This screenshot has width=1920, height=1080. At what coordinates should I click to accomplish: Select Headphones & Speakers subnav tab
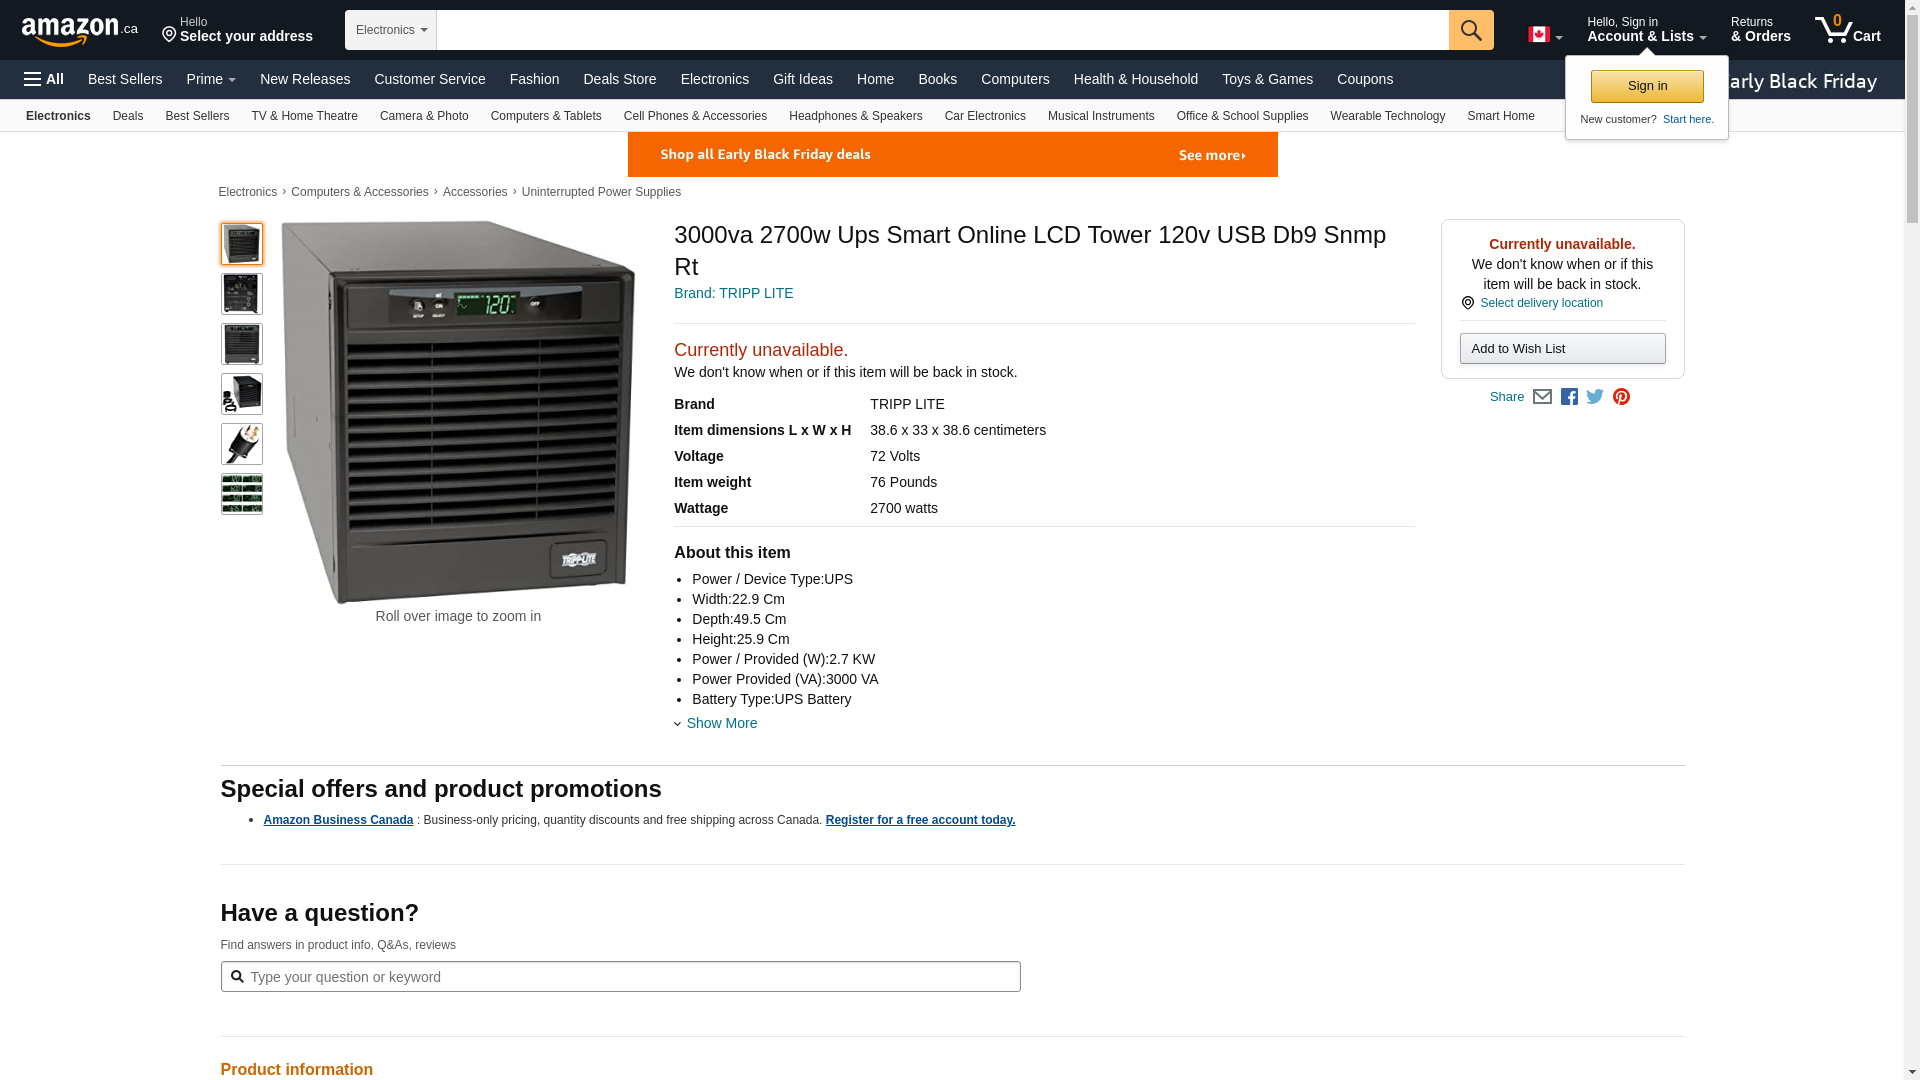[x=855, y=116]
